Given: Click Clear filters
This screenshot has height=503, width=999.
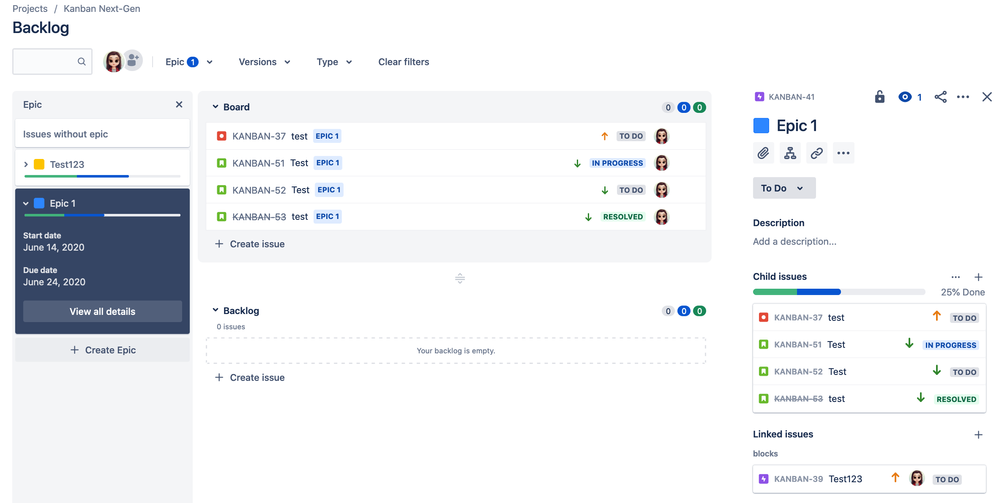Looking at the screenshot, I should 403,62.
